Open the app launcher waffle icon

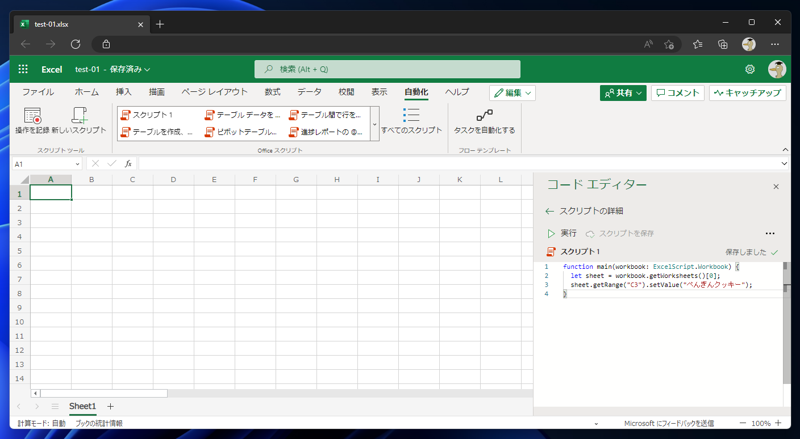(23, 69)
